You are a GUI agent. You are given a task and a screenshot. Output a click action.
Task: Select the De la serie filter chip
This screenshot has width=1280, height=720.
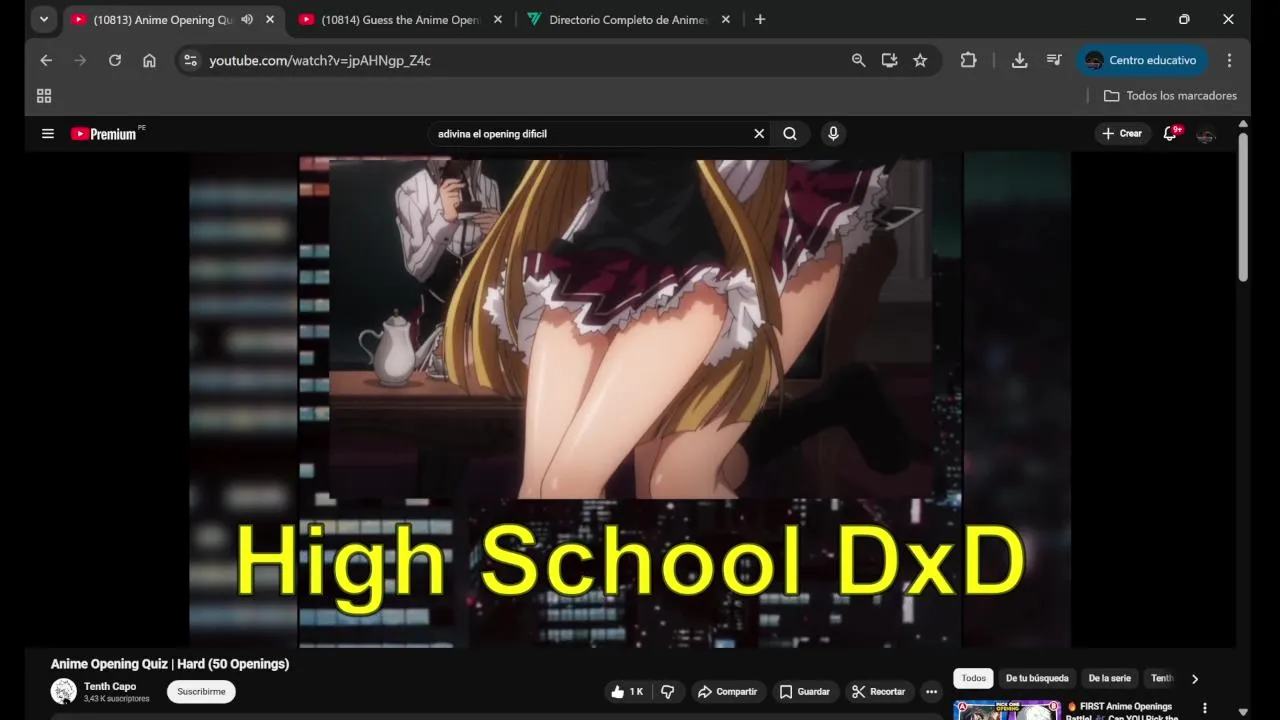coord(1110,678)
